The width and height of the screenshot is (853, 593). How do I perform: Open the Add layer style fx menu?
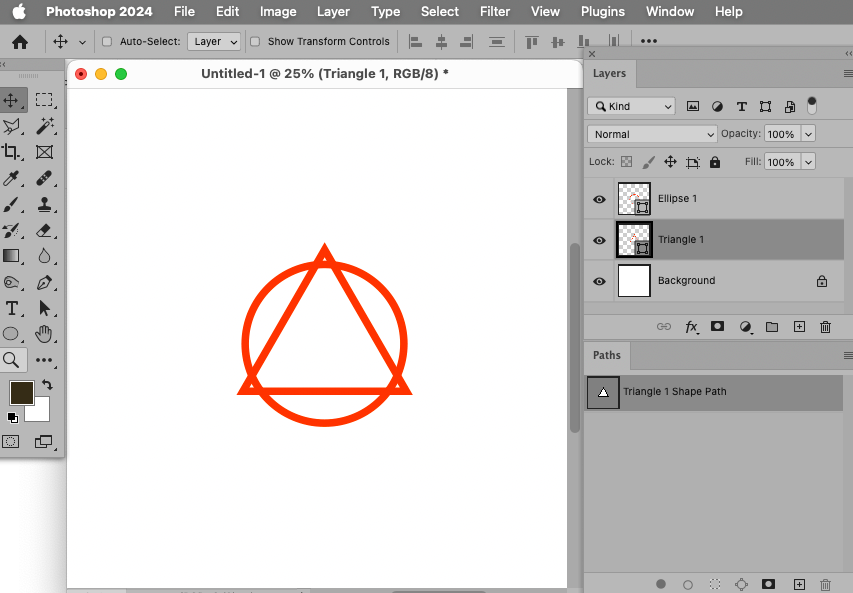[692, 327]
